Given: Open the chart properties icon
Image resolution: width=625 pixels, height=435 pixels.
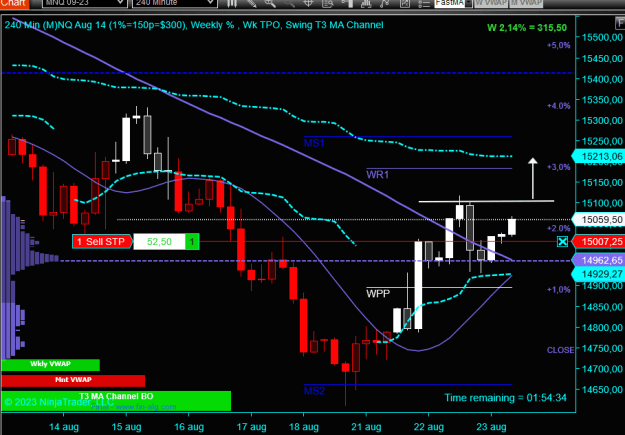Looking at the screenshot, I should [404, 4].
